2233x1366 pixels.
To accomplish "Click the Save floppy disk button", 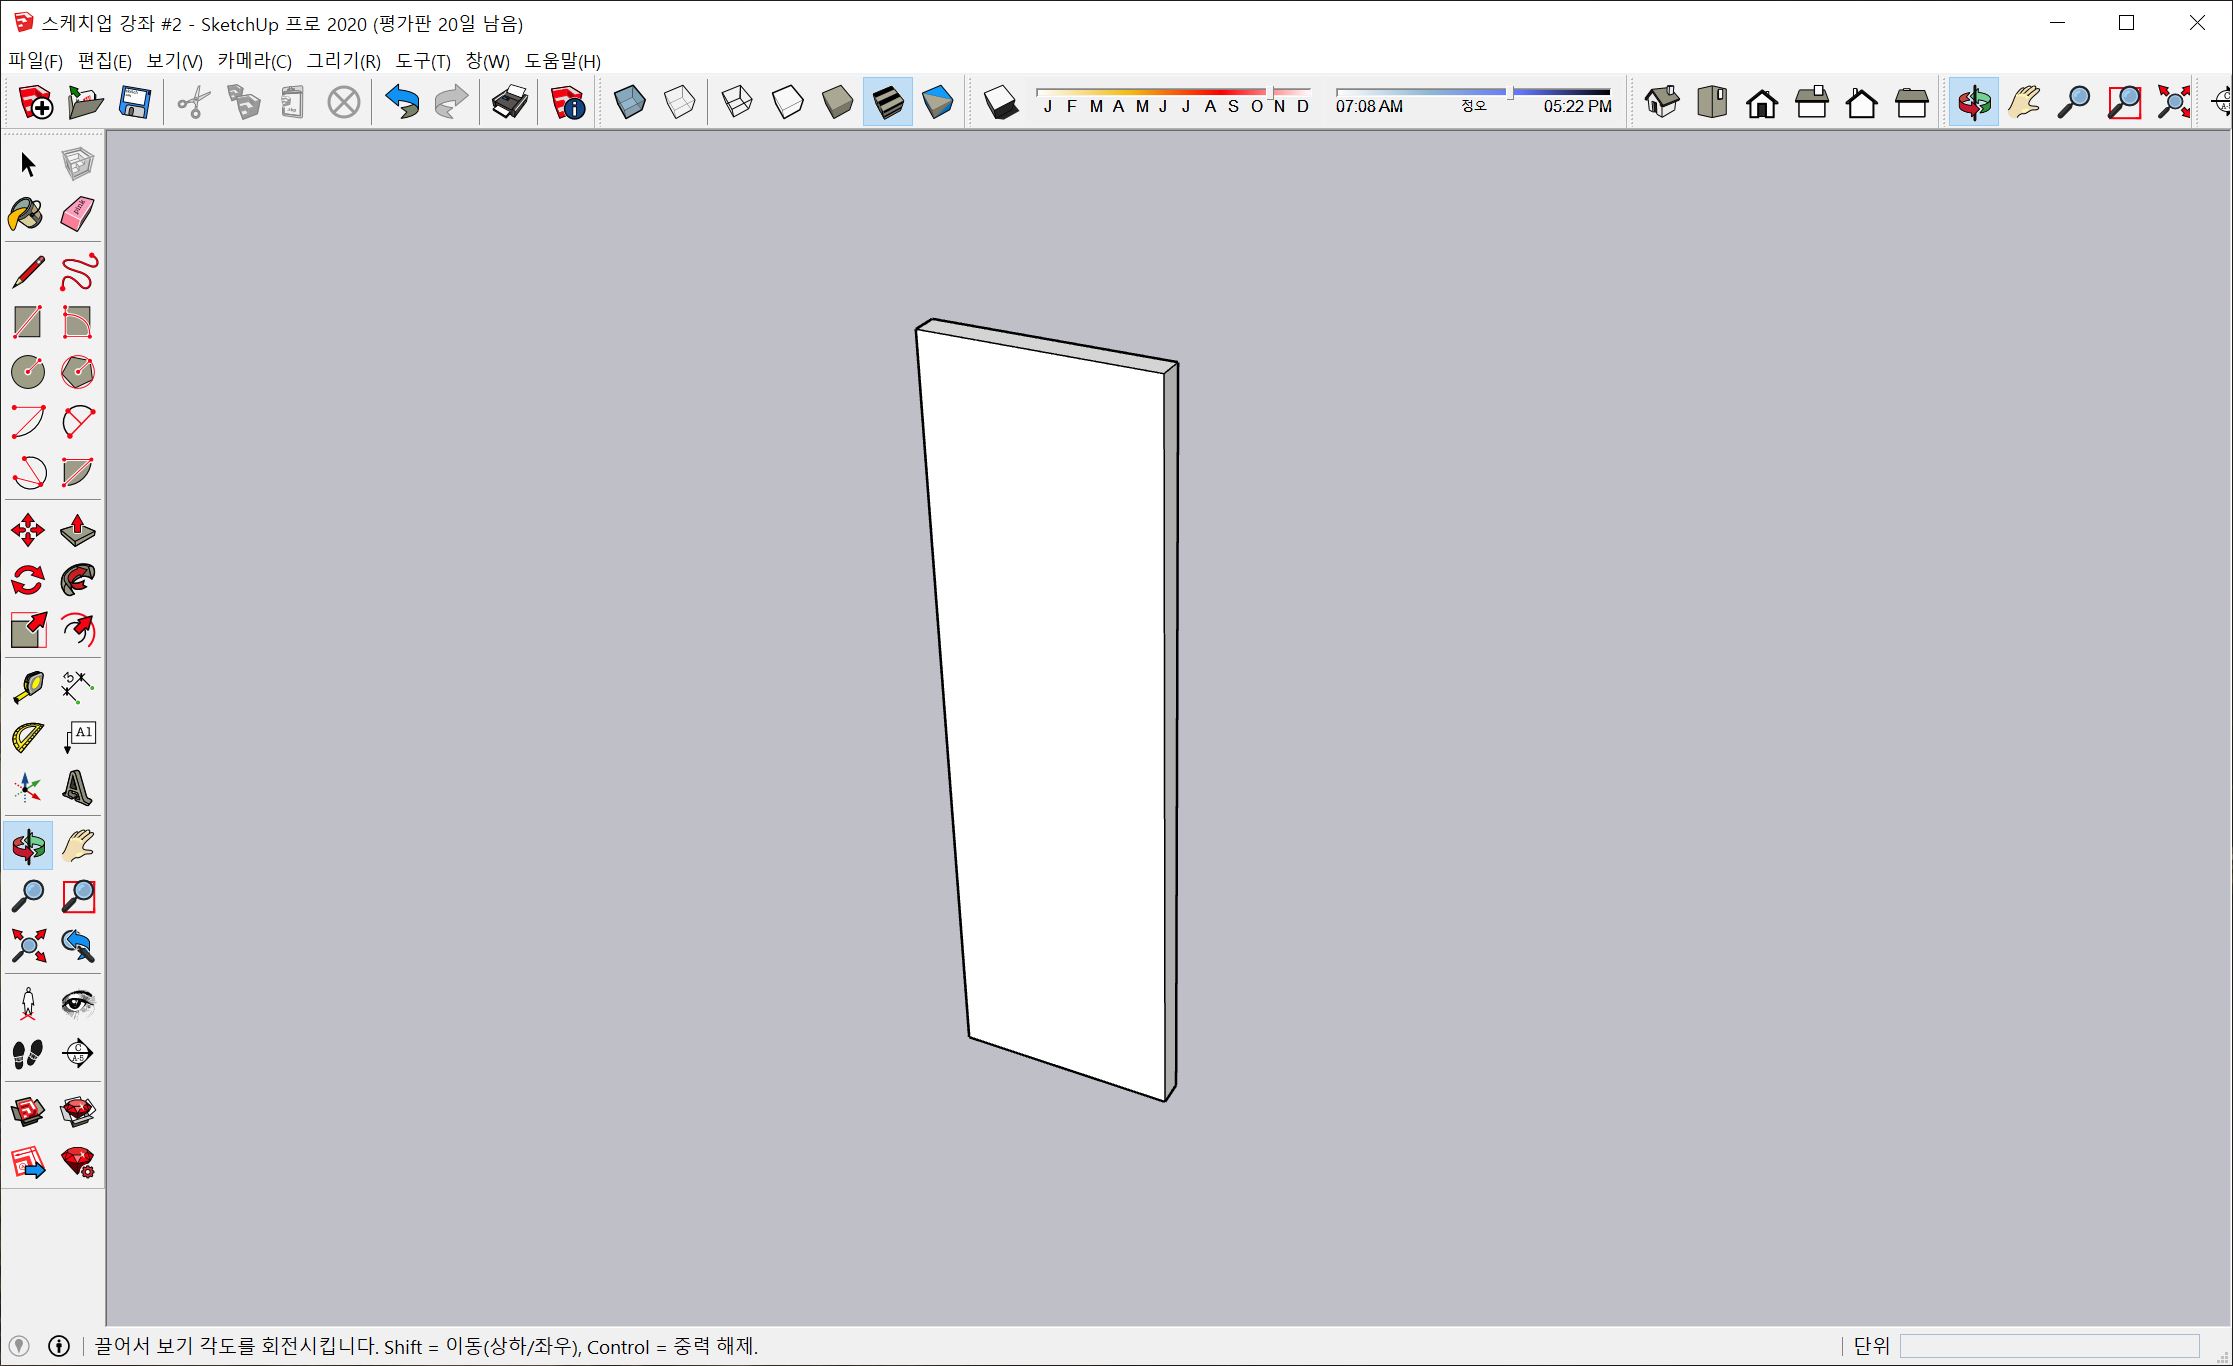I will 134,102.
